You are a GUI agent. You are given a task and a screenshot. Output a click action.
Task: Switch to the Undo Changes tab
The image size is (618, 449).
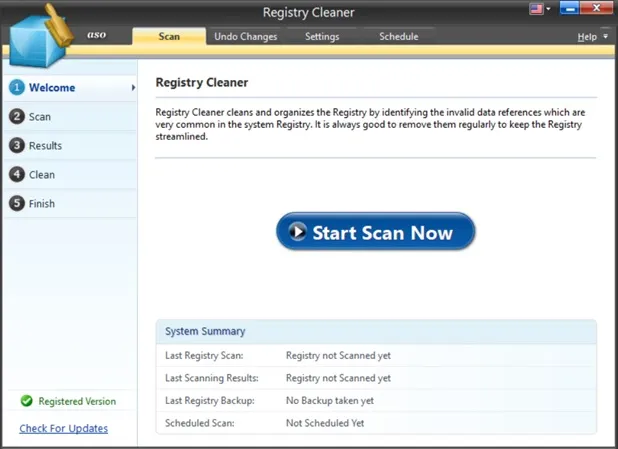[246, 37]
